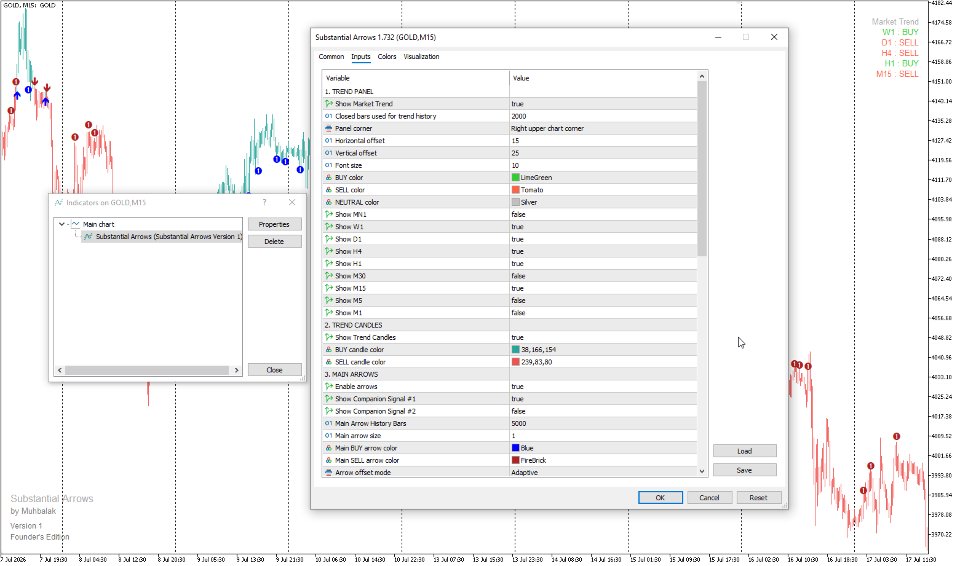Click the Save button
Screen dimensions: 960x566
tap(744, 470)
